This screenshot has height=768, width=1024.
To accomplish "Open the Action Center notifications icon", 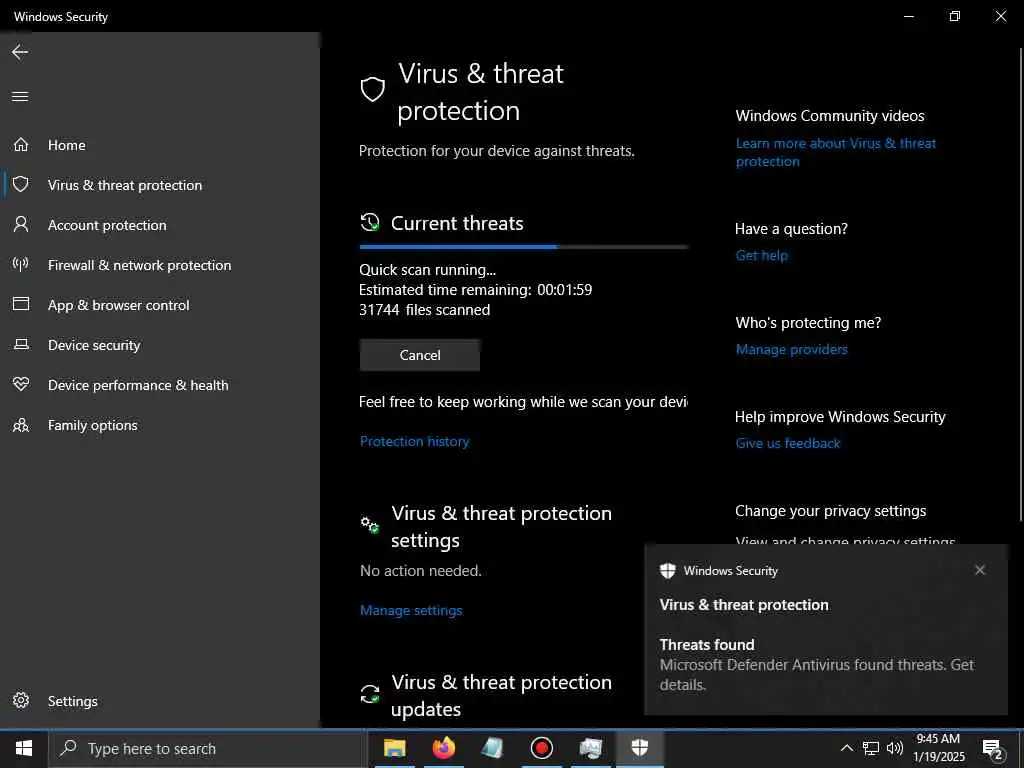I will [x=993, y=749].
